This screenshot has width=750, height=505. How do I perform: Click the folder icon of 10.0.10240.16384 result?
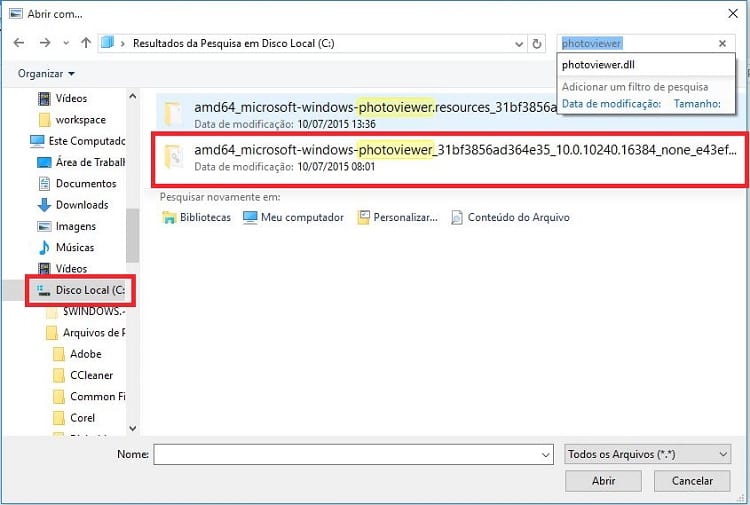coord(173,157)
